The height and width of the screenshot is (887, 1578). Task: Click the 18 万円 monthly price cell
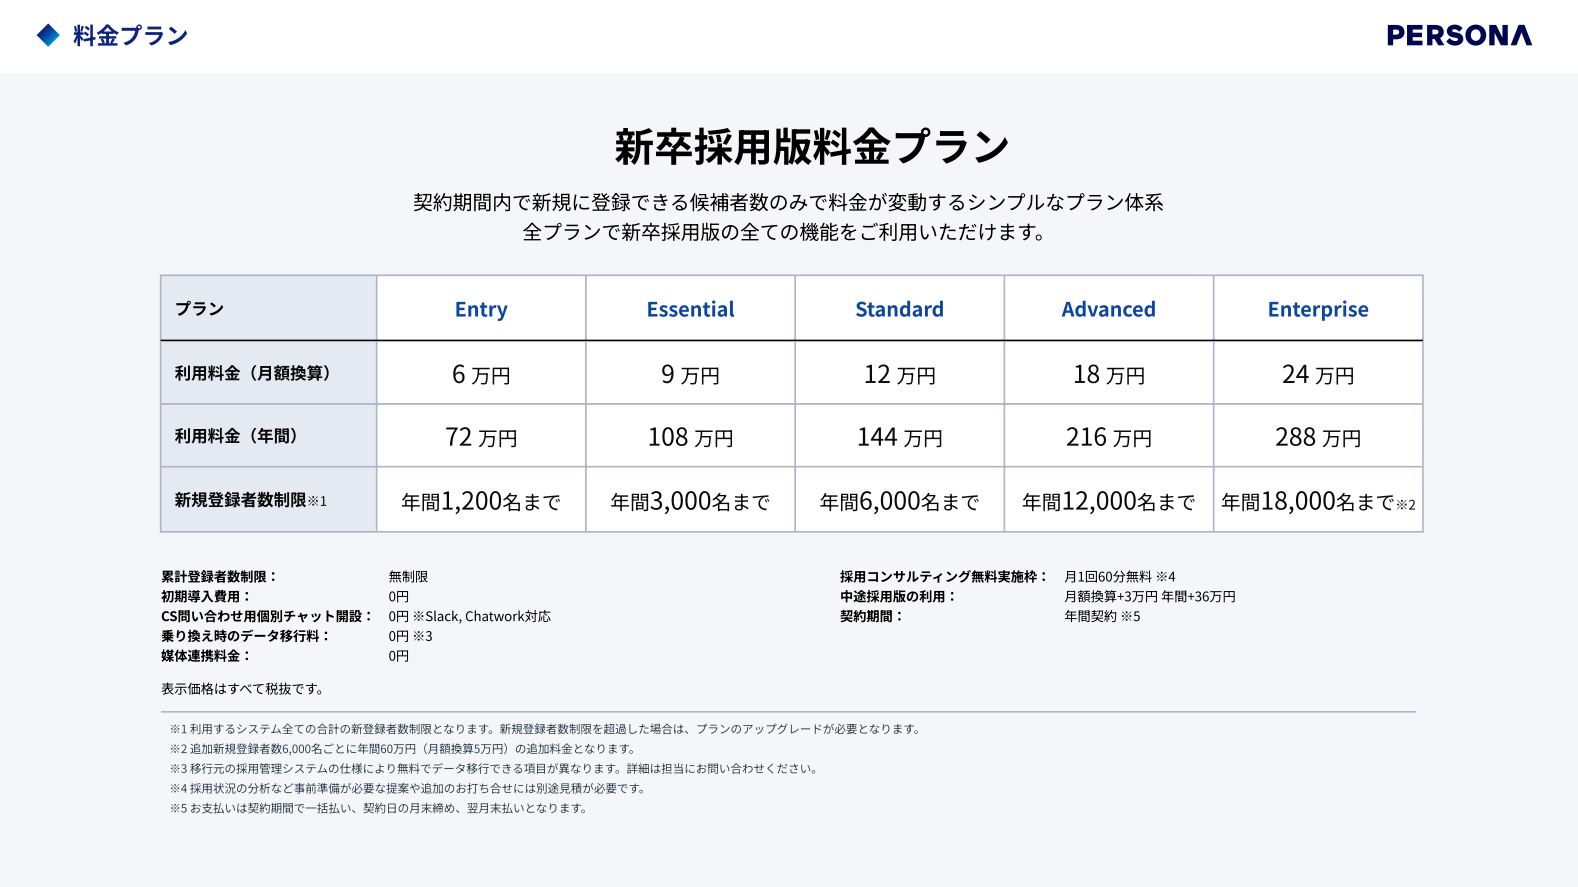click(x=1108, y=374)
